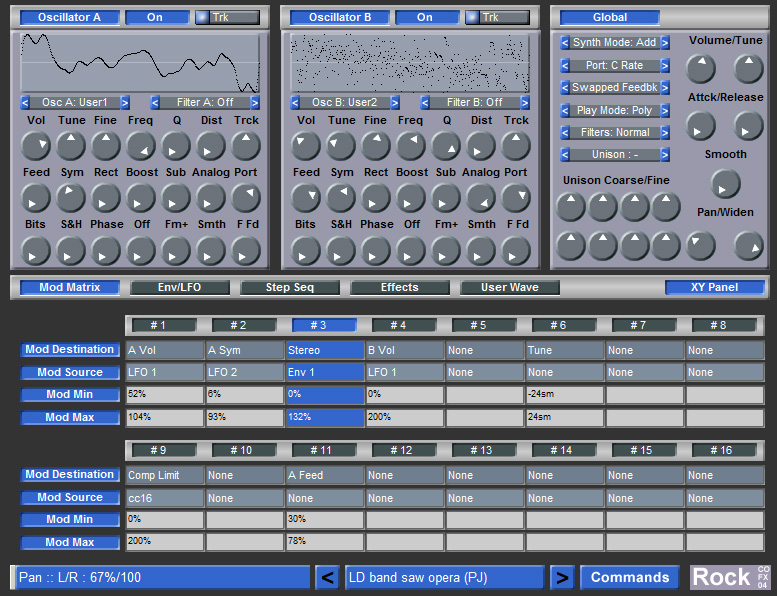Select modulation slot # 9
Screen dimensions: 777x596
coord(164,450)
